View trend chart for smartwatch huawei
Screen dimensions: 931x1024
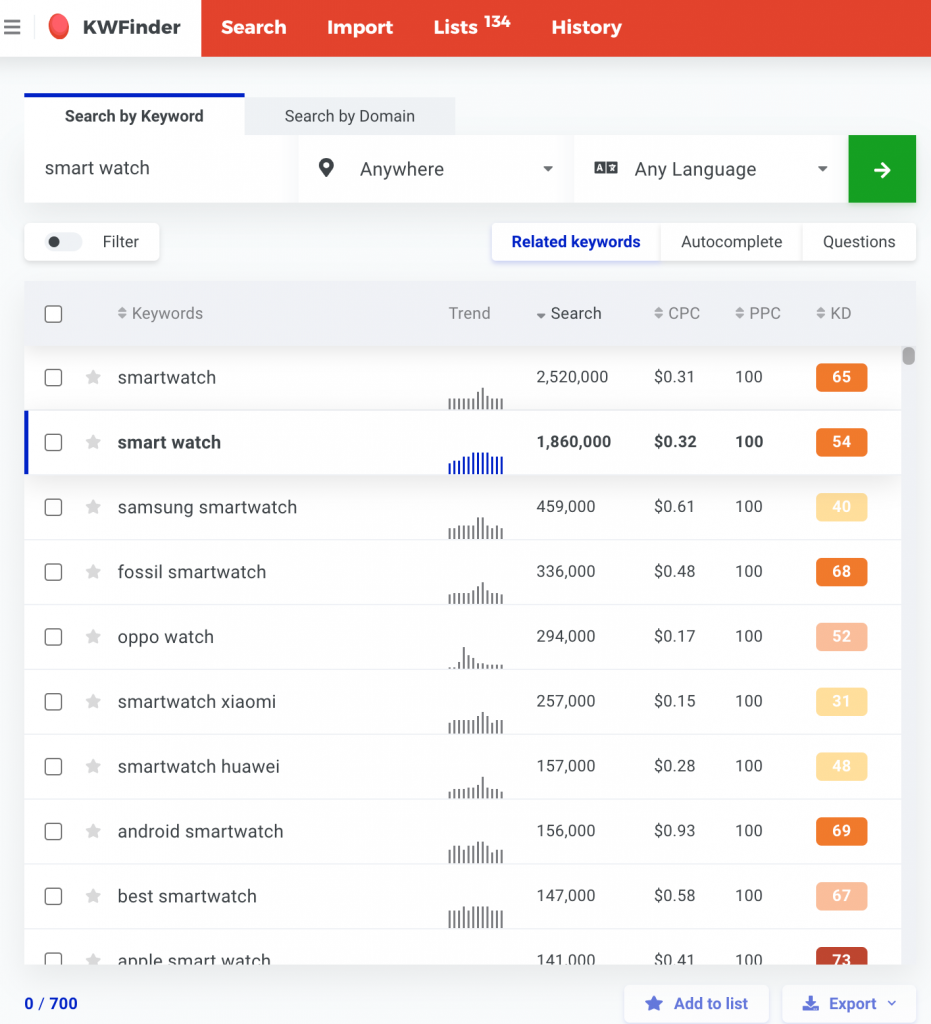click(x=475, y=787)
